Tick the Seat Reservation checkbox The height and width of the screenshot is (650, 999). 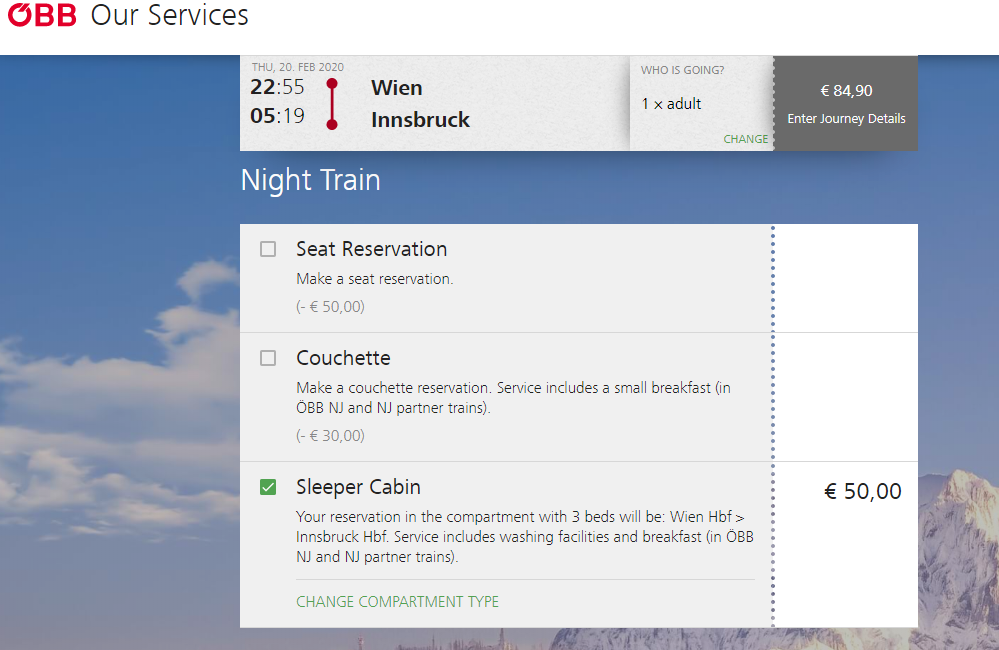(268, 249)
